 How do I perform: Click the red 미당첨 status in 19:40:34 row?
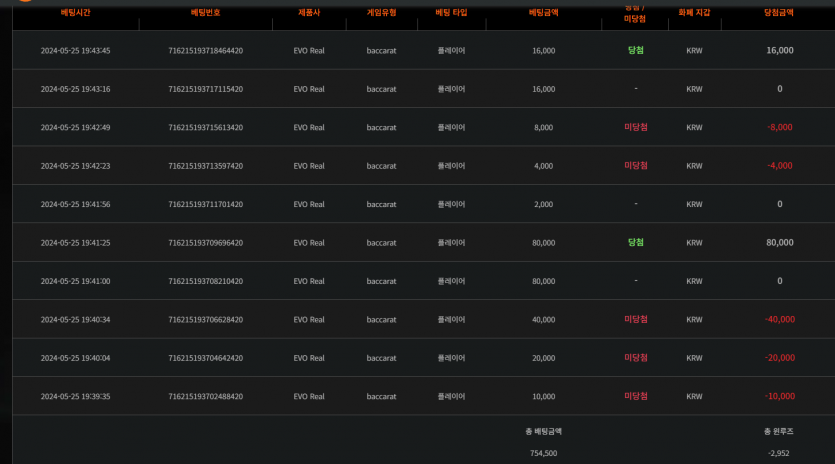(635, 319)
